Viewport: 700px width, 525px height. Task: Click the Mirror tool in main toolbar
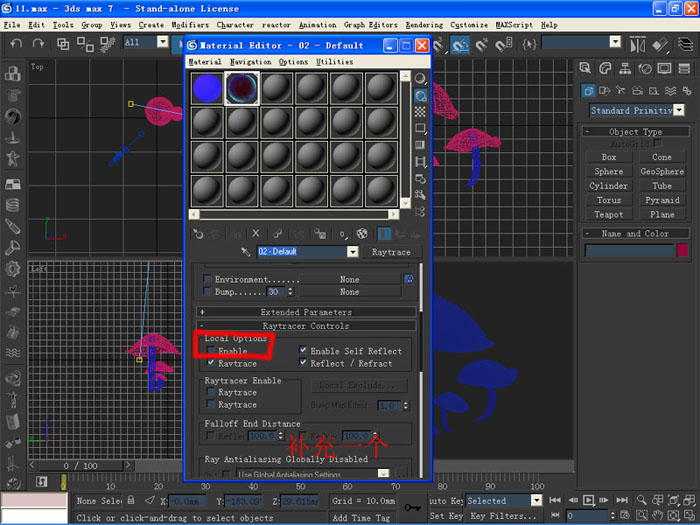(638, 45)
